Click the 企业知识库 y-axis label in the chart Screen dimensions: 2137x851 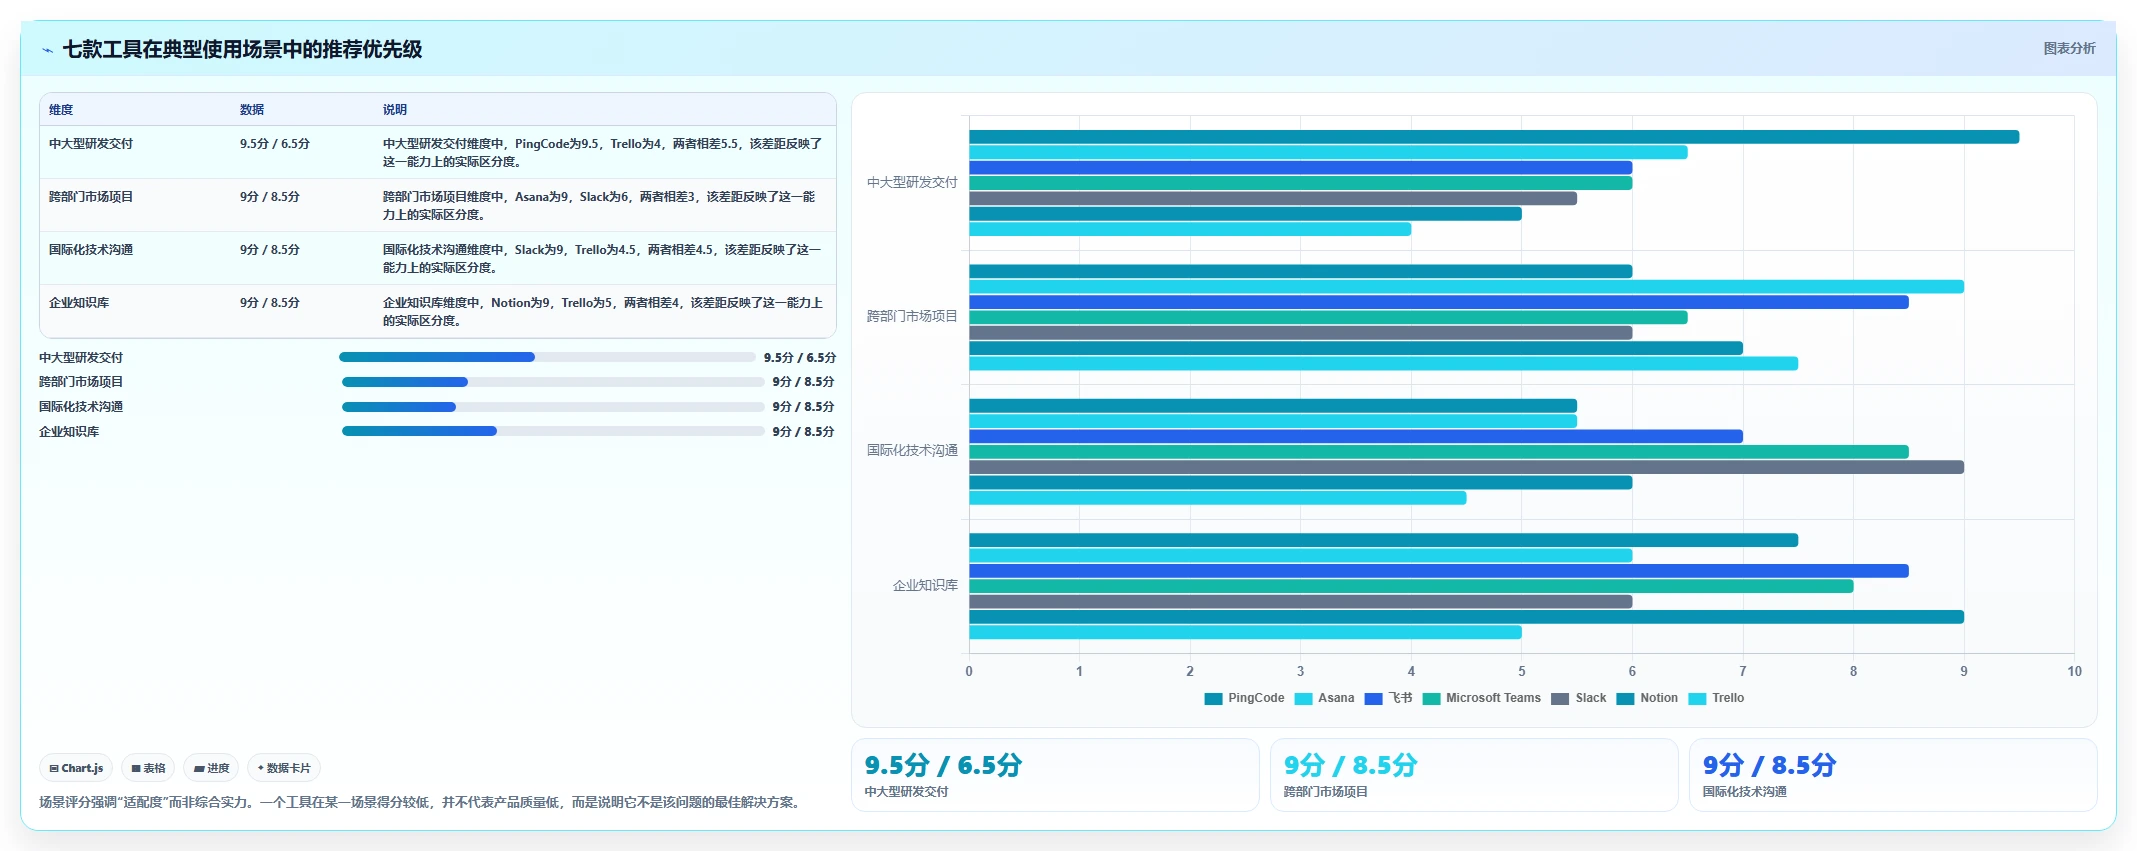925,585
